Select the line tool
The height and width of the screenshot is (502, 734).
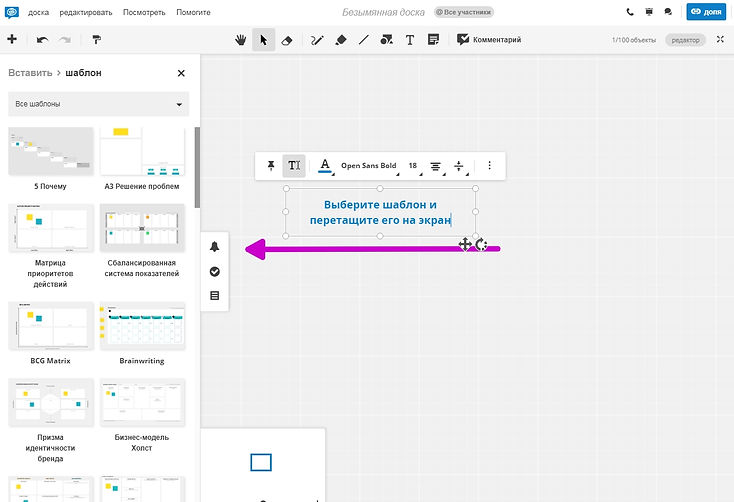[364, 40]
